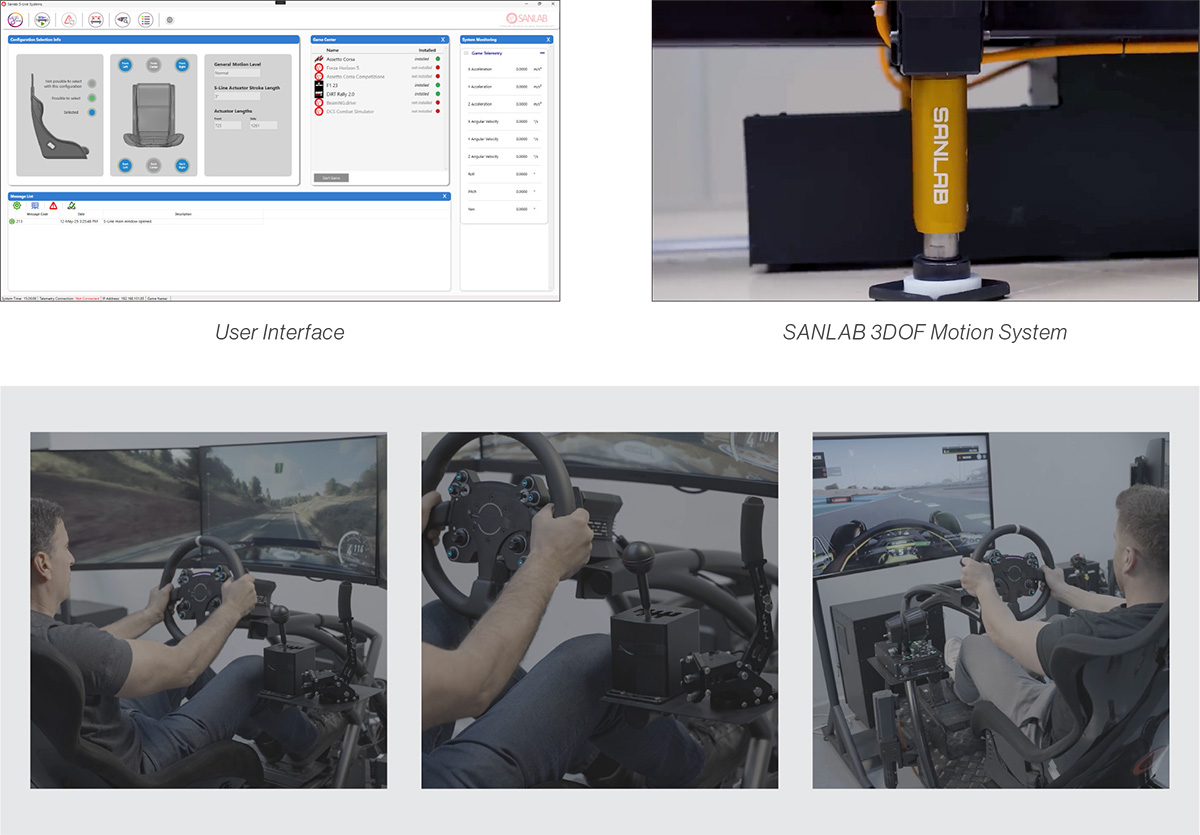Open the General Motion Level box
This screenshot has width=1200, height=835.
237,72
